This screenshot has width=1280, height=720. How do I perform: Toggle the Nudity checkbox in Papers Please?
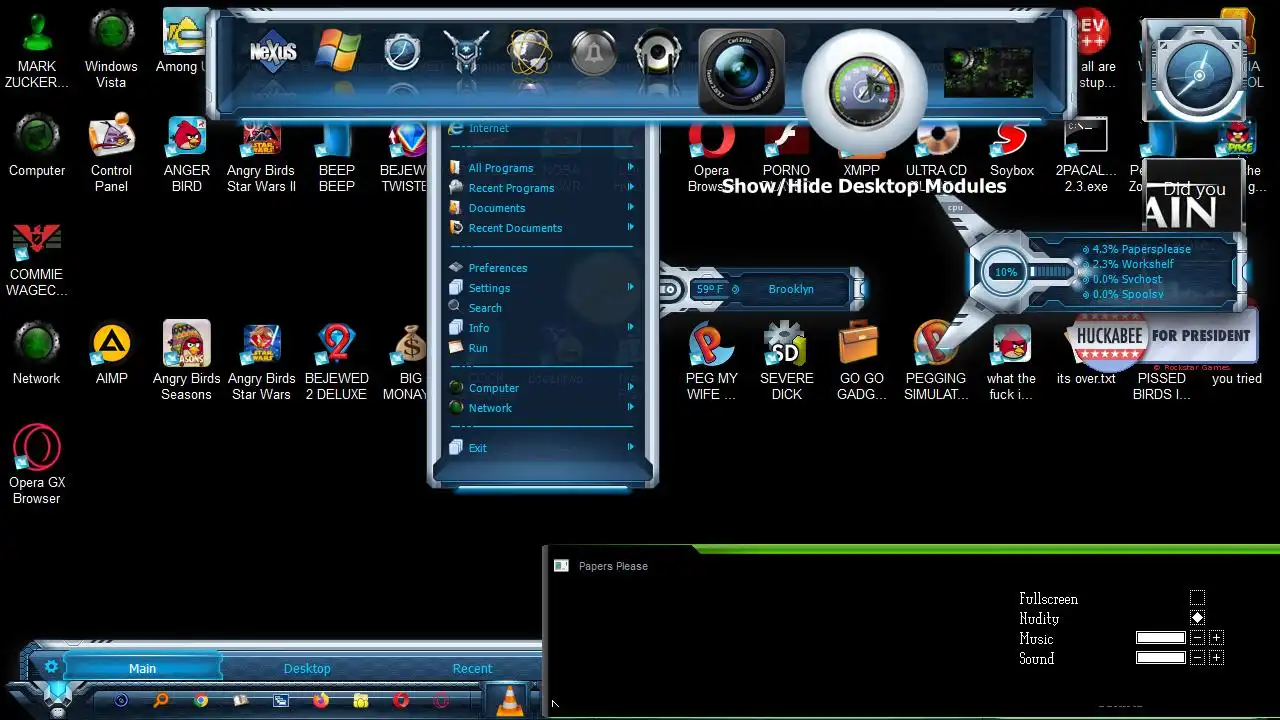pyautogui.click(x=1198, y=618)
